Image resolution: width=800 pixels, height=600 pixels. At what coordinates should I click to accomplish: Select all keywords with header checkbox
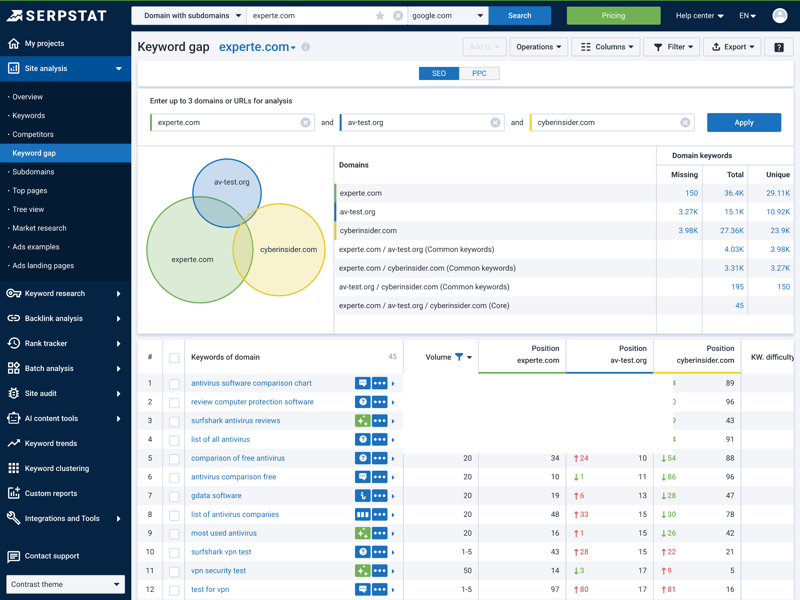pyautogui.click(x=174, y=357)
